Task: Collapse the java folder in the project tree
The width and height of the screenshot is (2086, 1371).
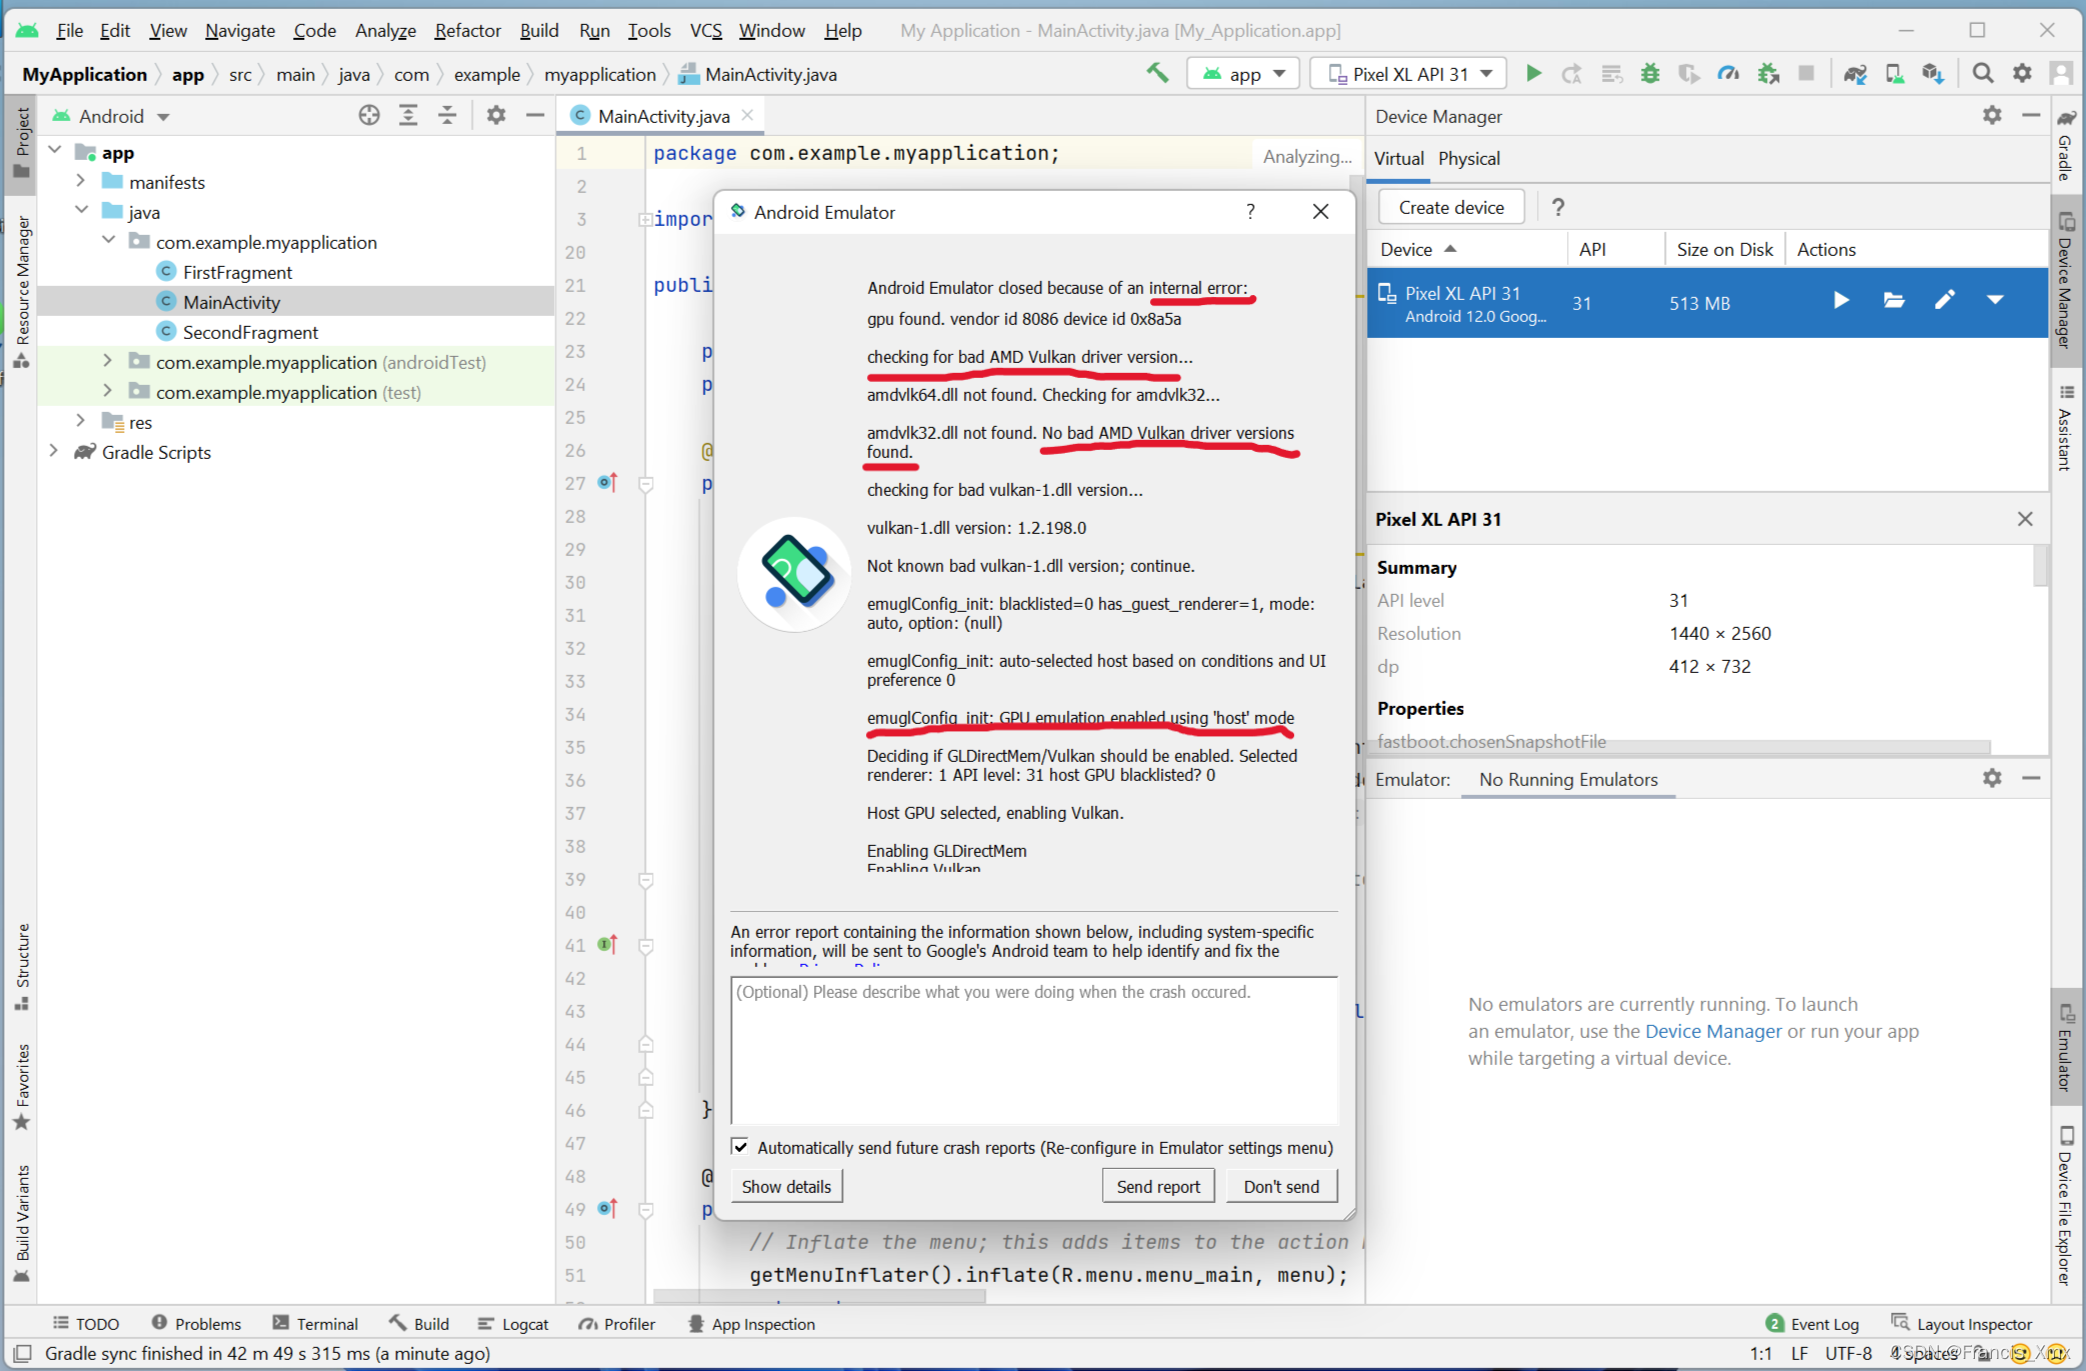Action: 82,211
